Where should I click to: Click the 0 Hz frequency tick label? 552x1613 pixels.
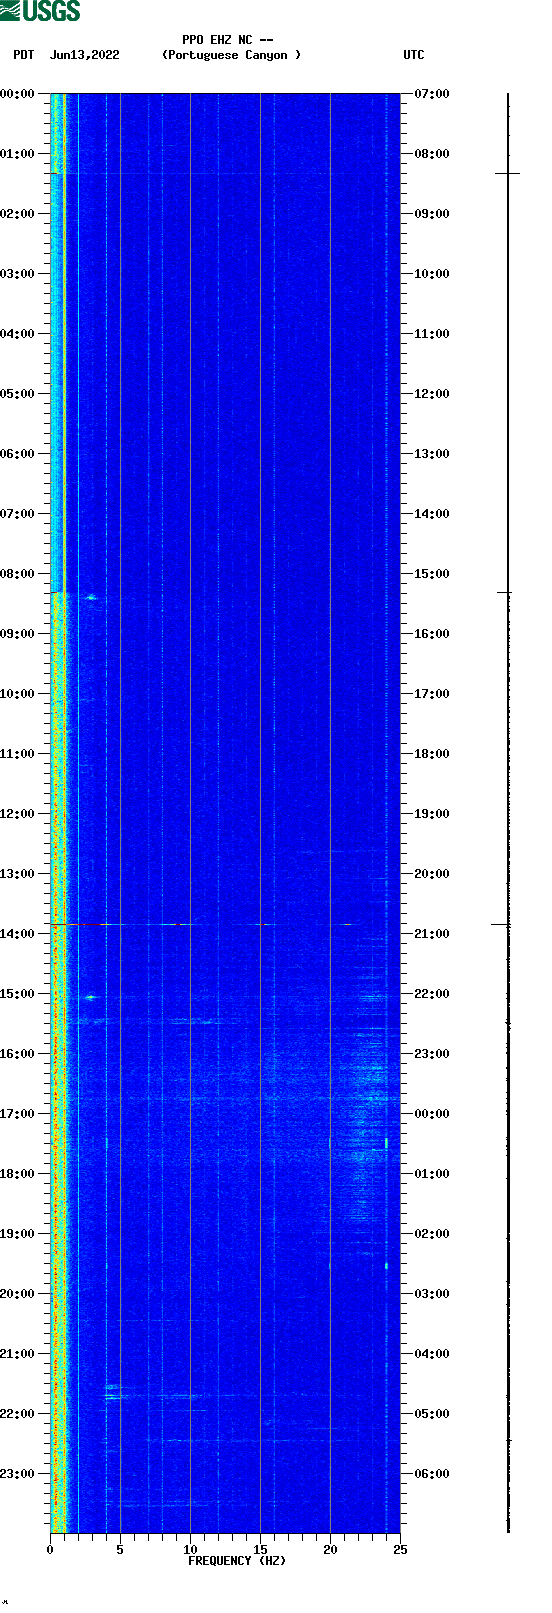(50, 1550)
